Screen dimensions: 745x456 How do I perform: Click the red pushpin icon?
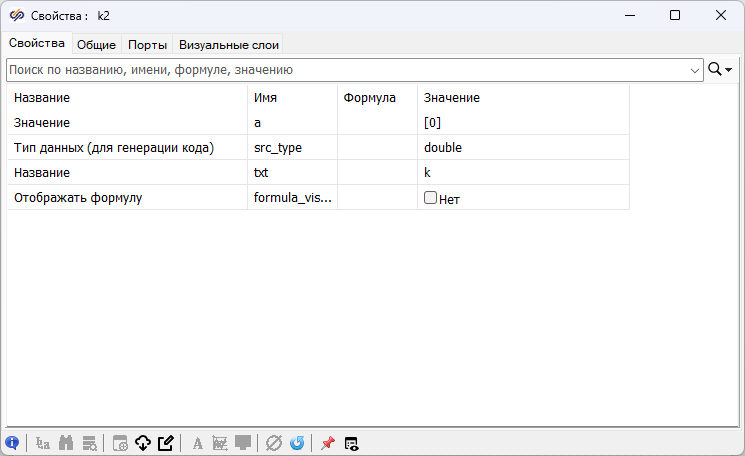pos(327,443)
